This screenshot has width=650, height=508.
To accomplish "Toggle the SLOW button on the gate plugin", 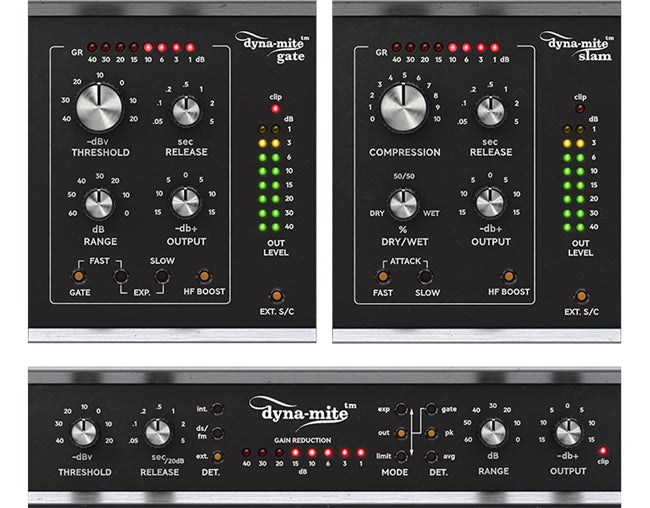I will coord(162,276).
